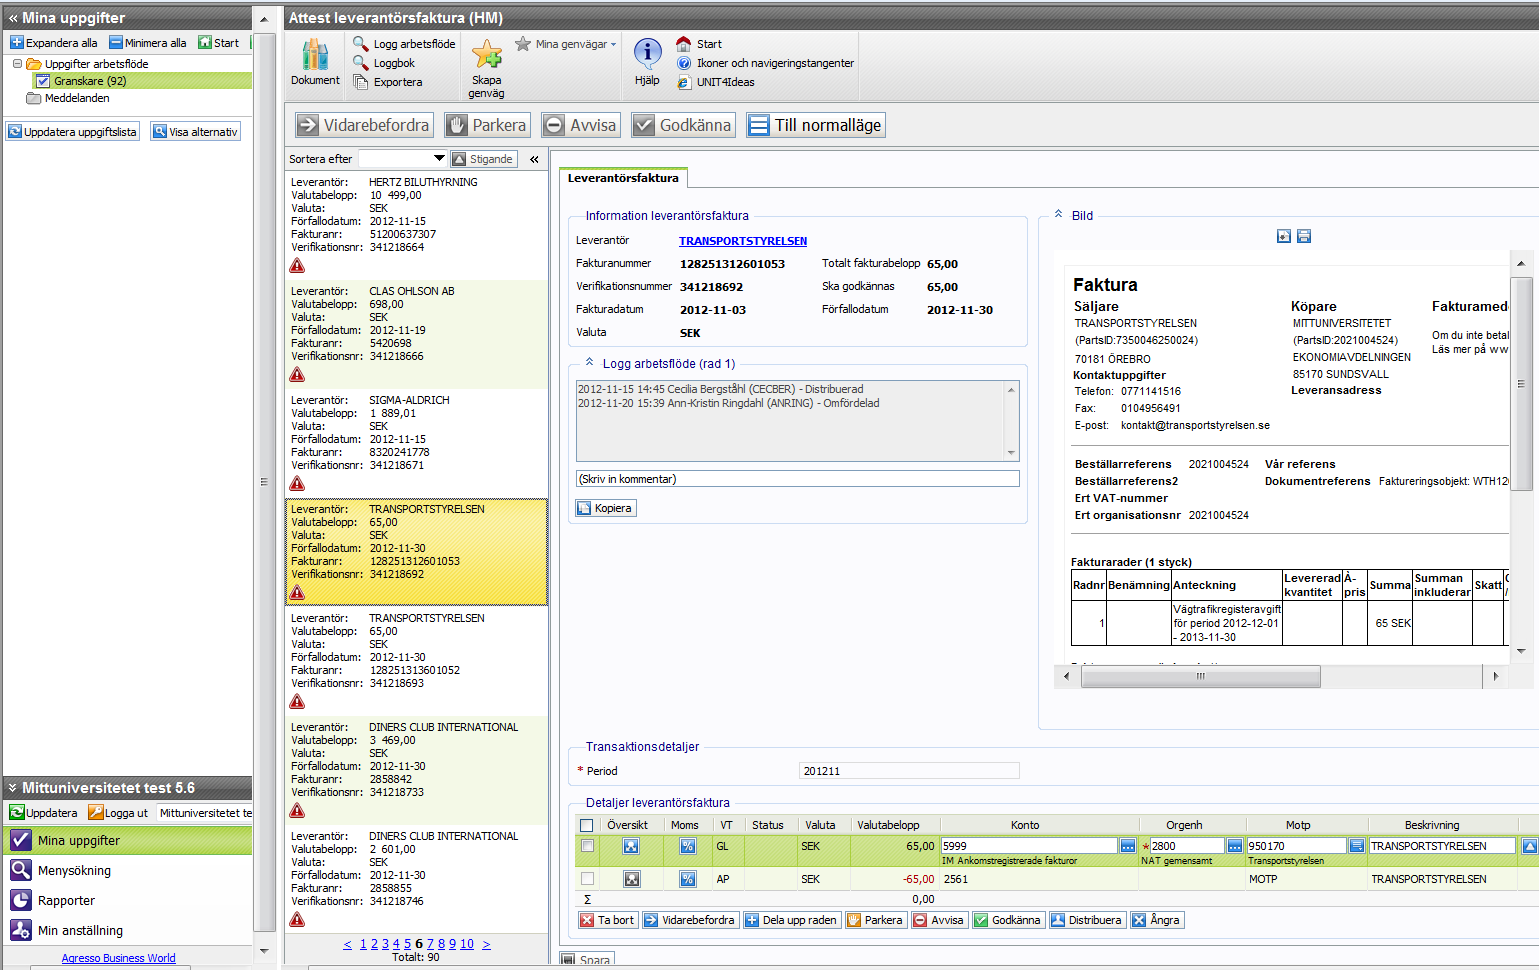1539x970 pixels.
Task: Click warning icon on SIGMA-ALDRICH invoice
Action: (x=297, y=484)
